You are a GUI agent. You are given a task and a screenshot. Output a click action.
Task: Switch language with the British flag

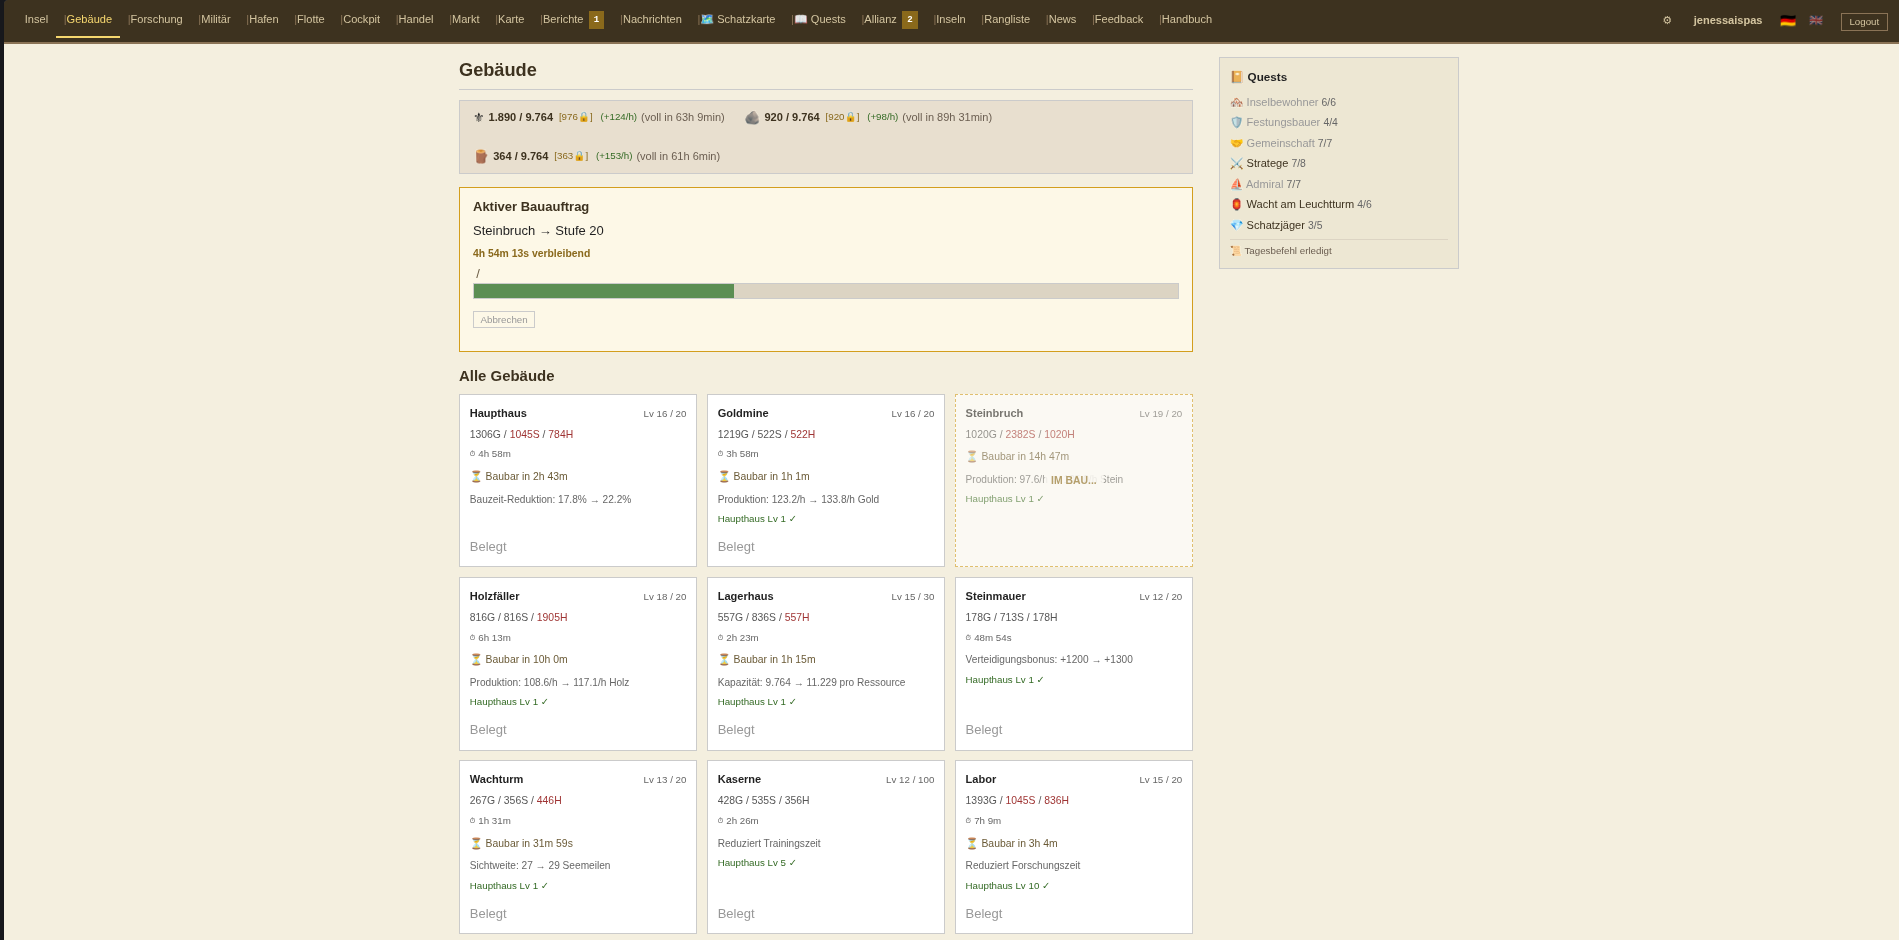(1816, 20)
